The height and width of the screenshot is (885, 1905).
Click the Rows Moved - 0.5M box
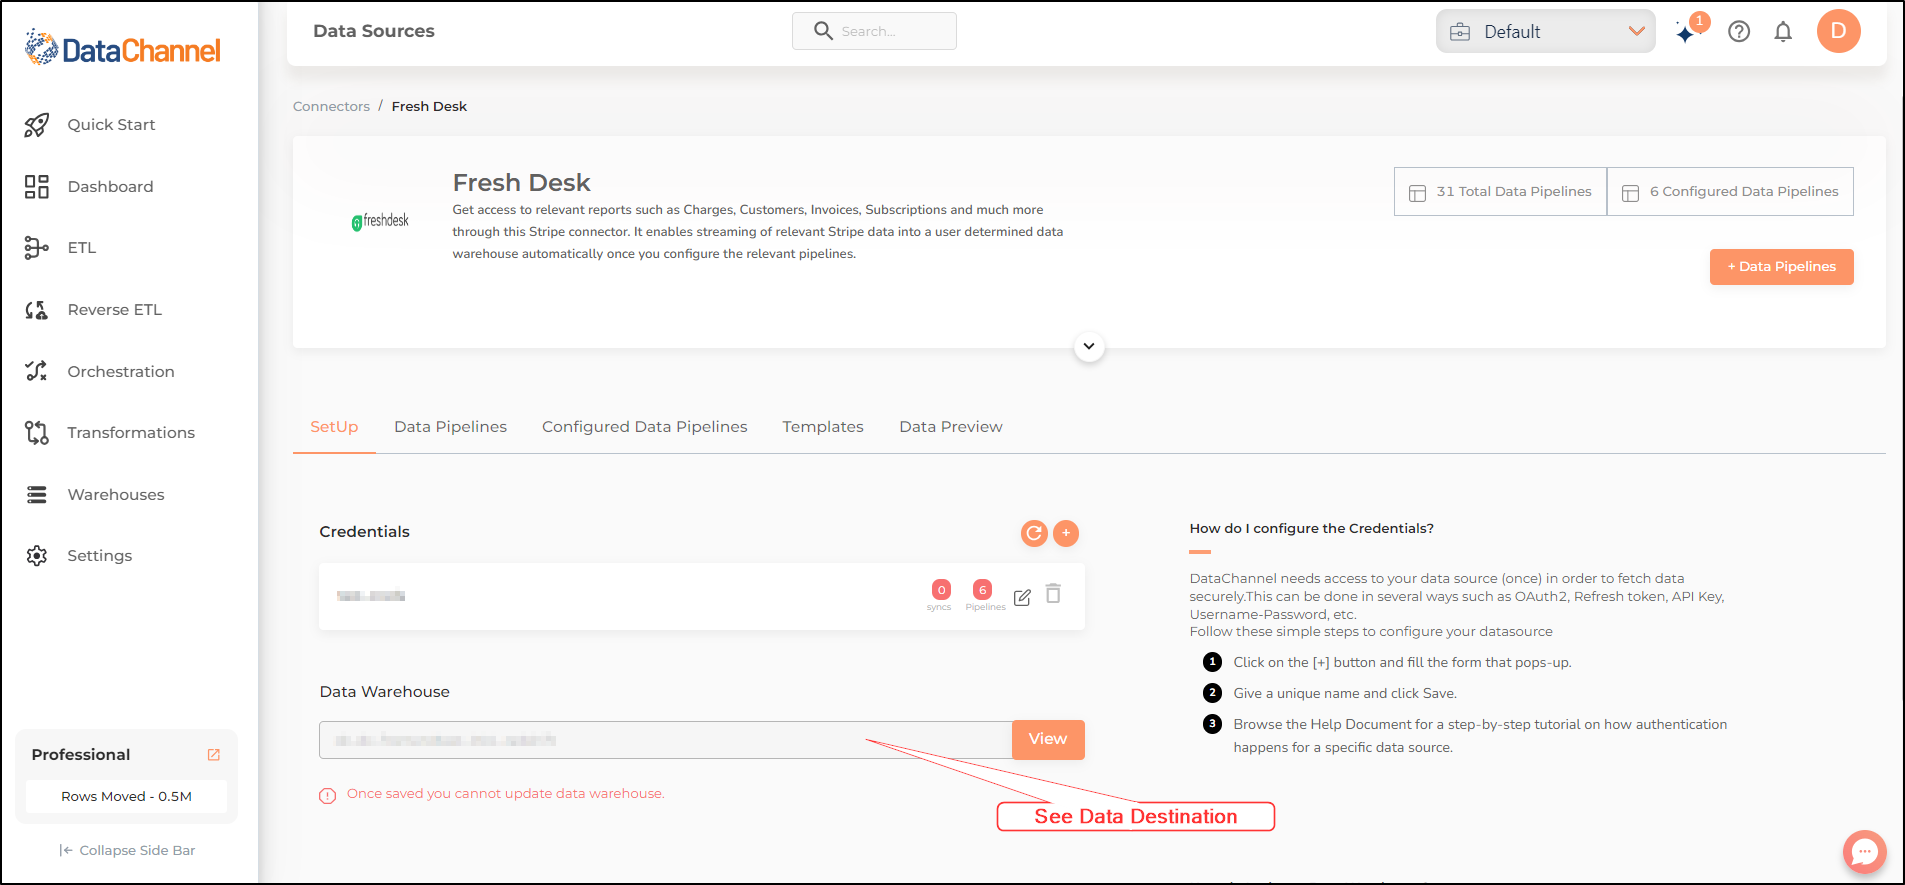(x=126, y=797)
